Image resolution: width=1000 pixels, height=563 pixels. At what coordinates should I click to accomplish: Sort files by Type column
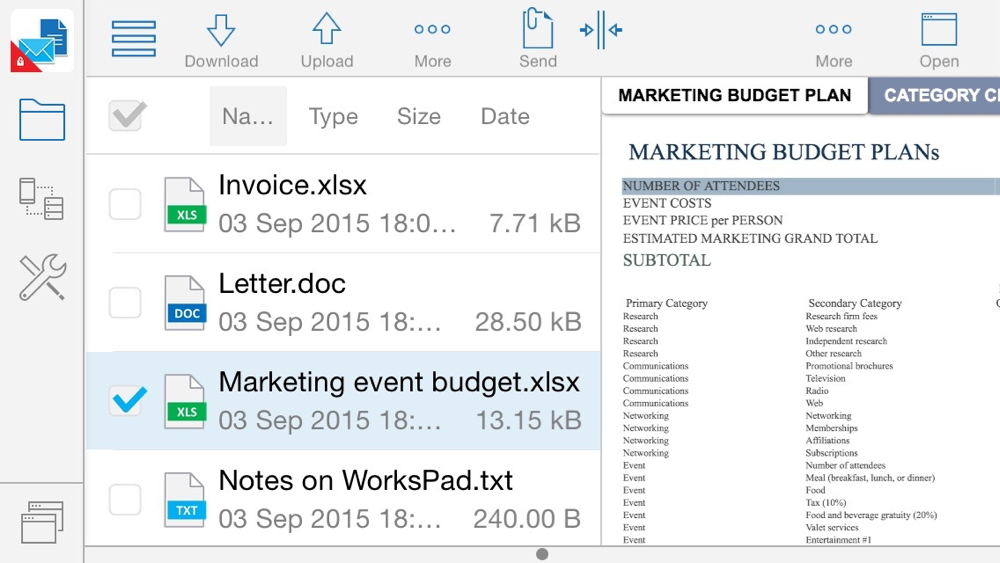[x=333, y=116]
